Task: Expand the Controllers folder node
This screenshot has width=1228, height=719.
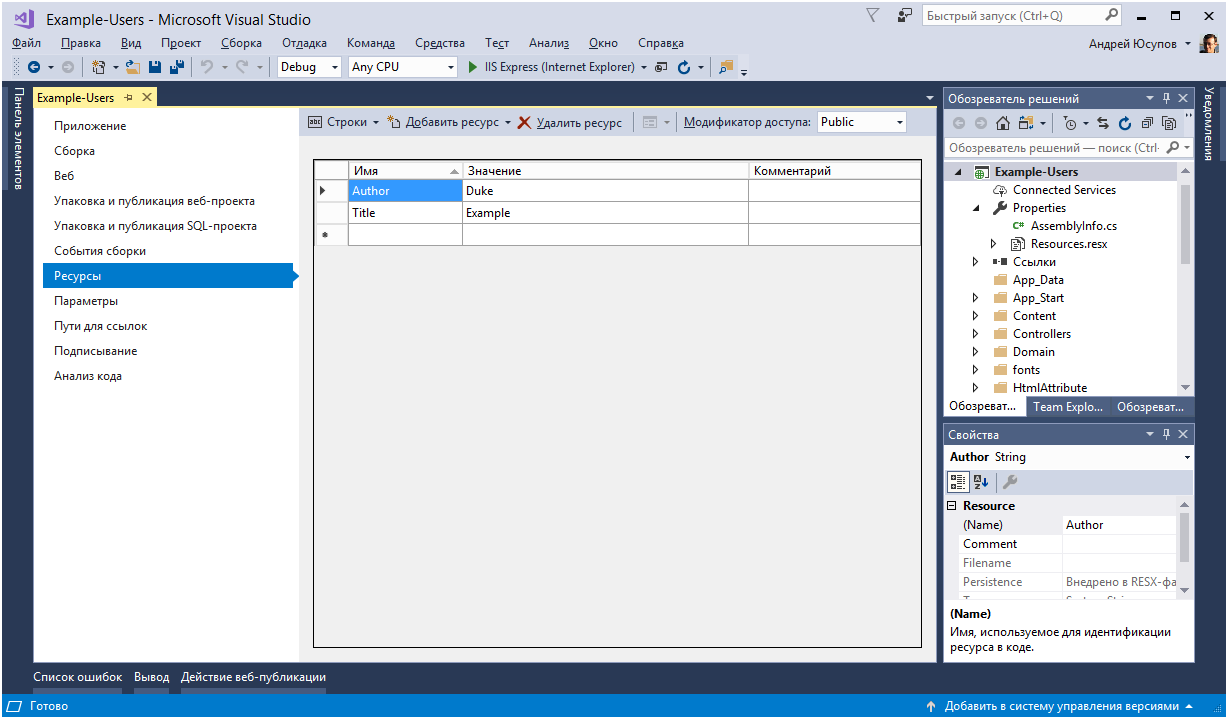Action: 976,334
